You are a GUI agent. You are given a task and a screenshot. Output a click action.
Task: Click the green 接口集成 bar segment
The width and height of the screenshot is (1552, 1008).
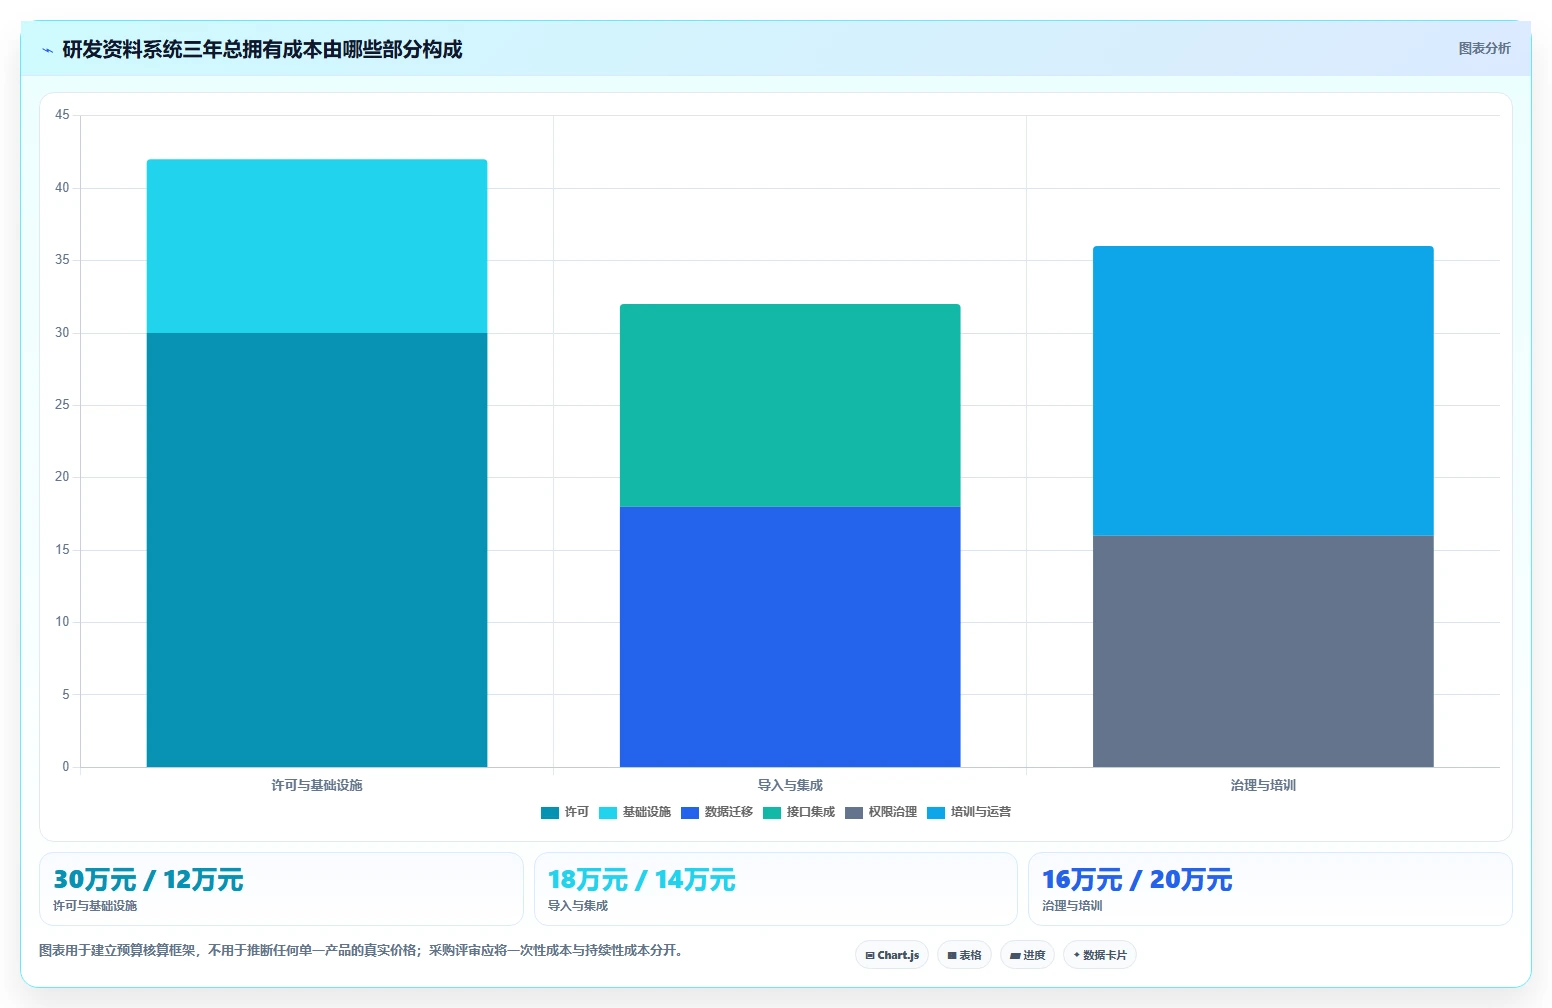(x=790, y=405)
